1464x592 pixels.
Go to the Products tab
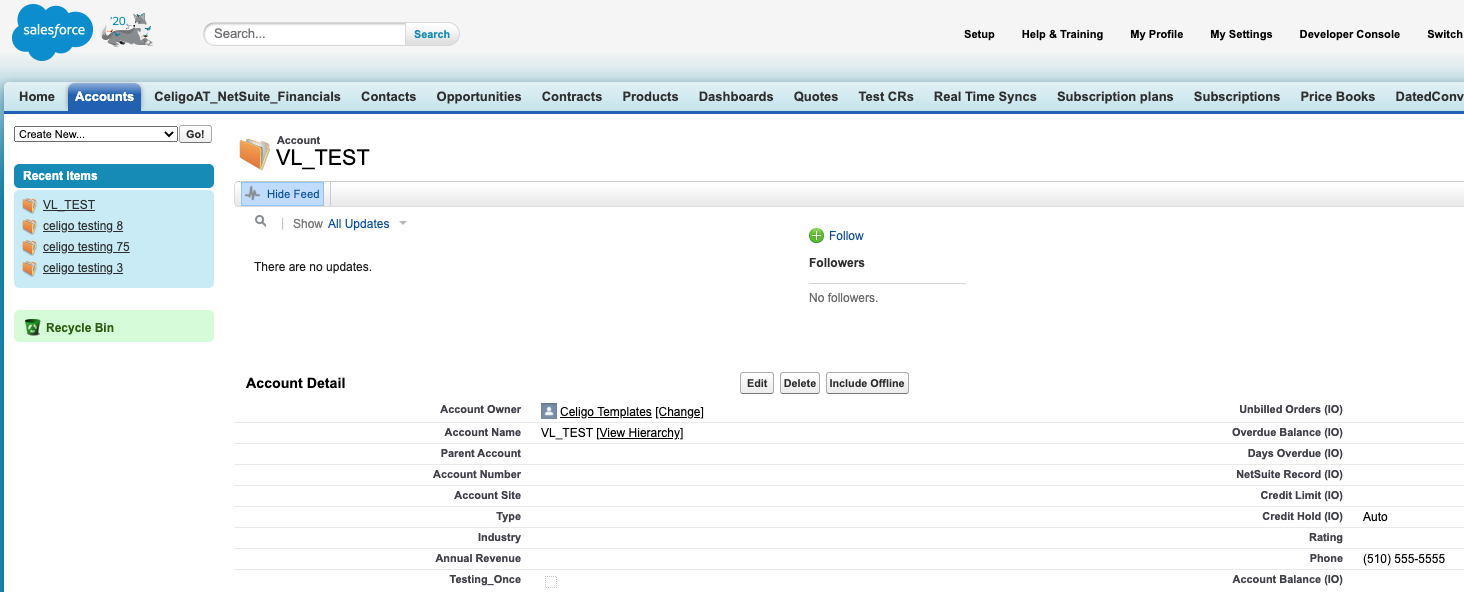point(650,97)
